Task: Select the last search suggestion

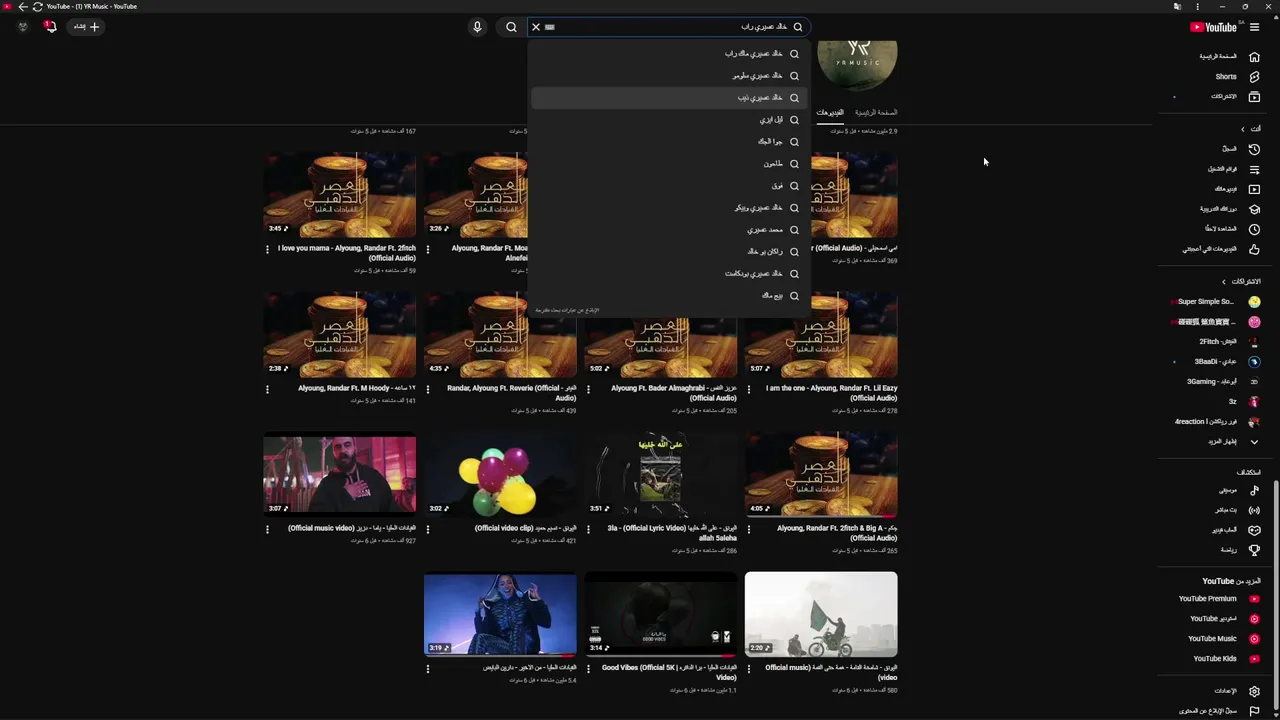Action: (x=668, y=296)
